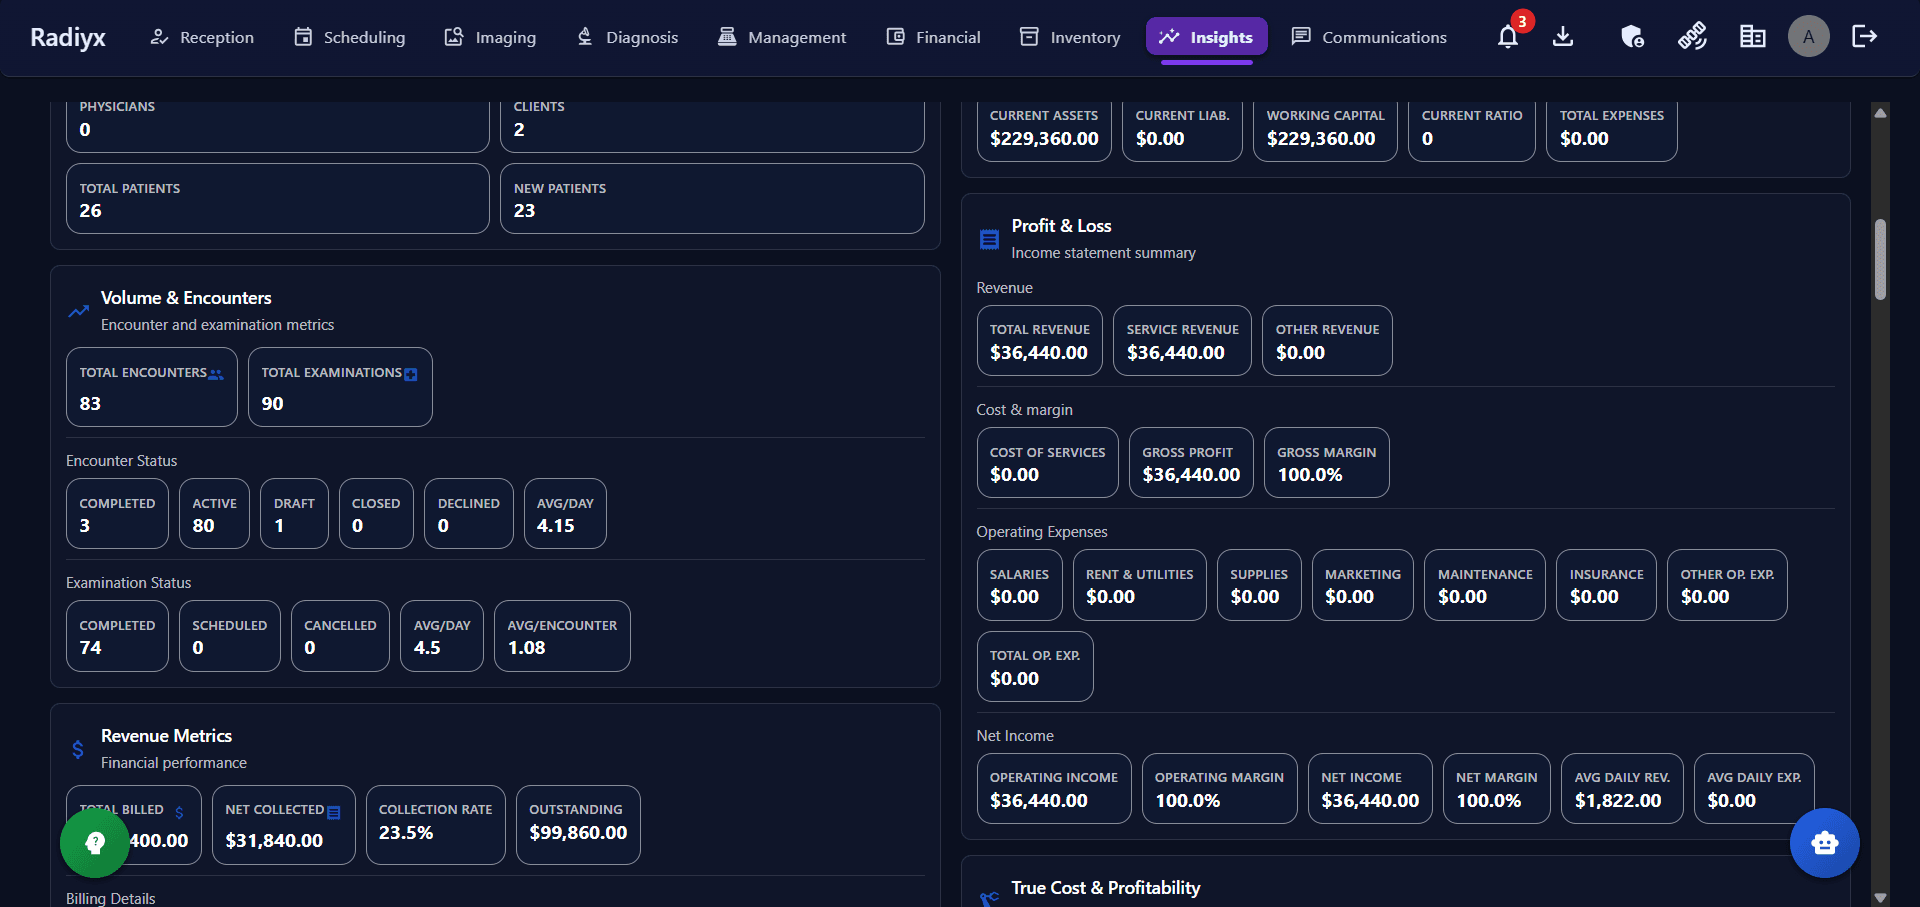Click the Avg/Encounter 1.08 card
The width and height of the screenshot is (1920, 907).
(562, 636)
